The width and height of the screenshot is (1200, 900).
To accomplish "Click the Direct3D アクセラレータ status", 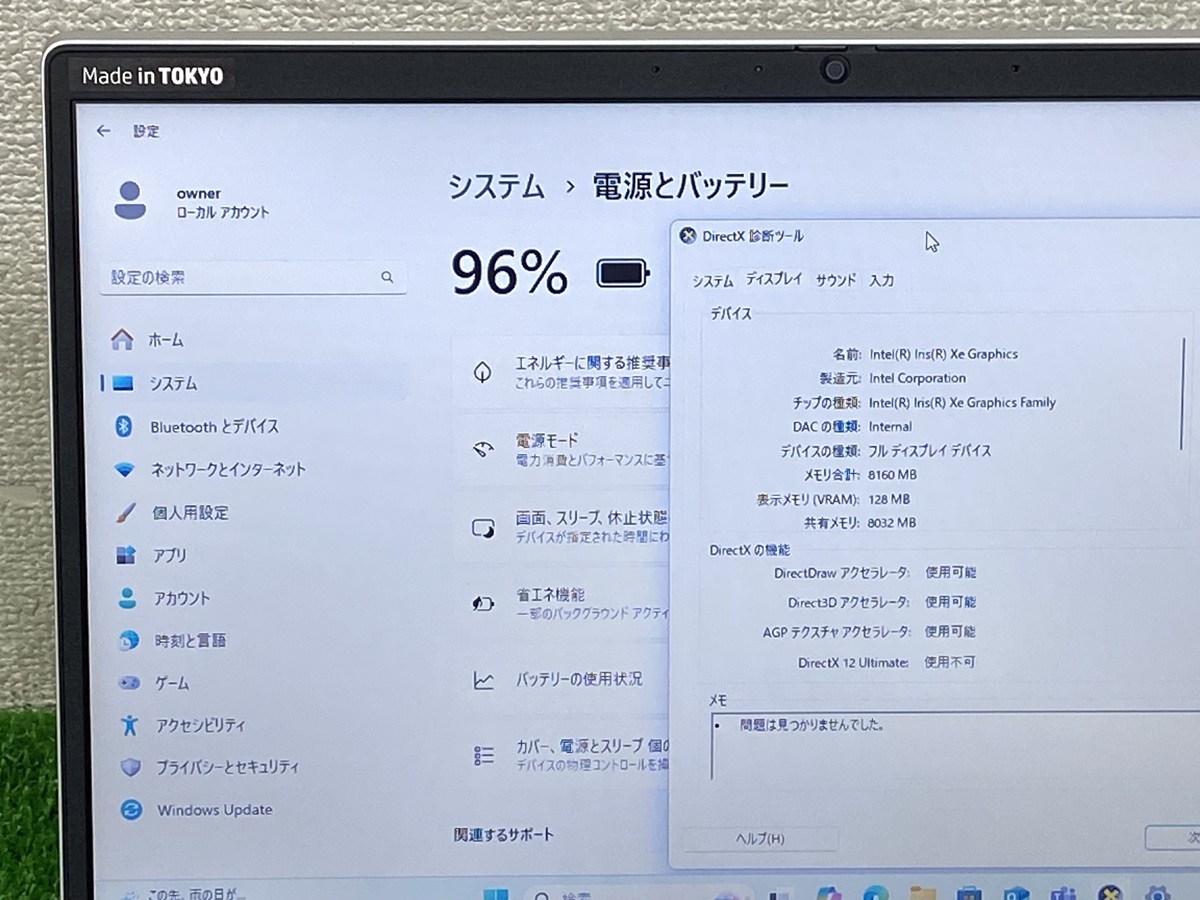I will point(950,602).
